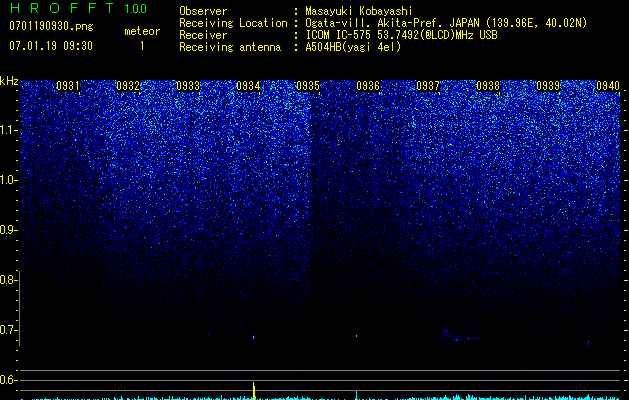Click the 0939 time marker
Image resolution: width=629 pixels, height=400 pixels.
[x=548, y=85]
